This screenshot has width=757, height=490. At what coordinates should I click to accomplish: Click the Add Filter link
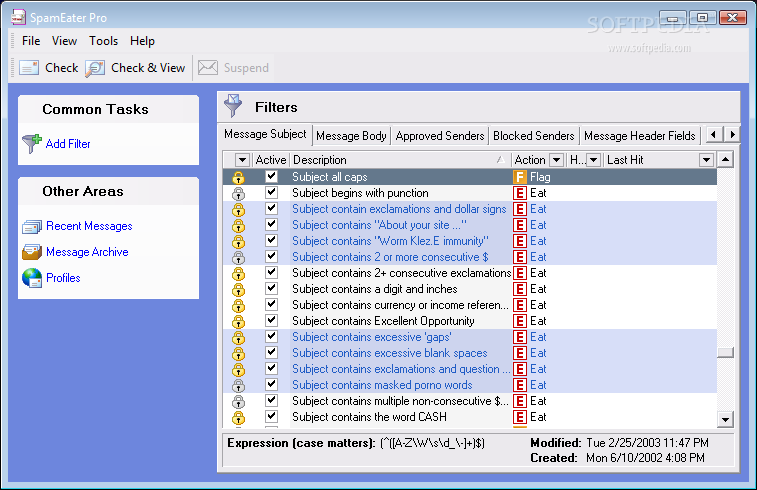[68, 144]
